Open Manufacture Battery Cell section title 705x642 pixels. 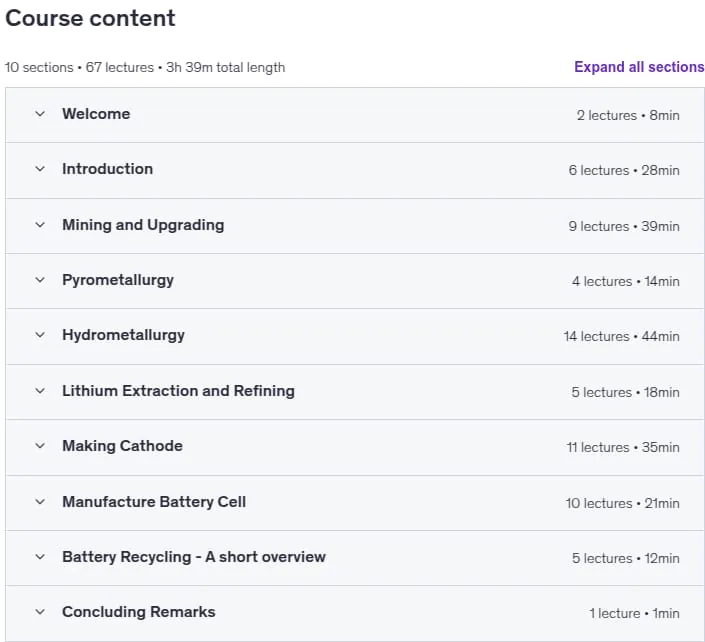tap(154, 502)
